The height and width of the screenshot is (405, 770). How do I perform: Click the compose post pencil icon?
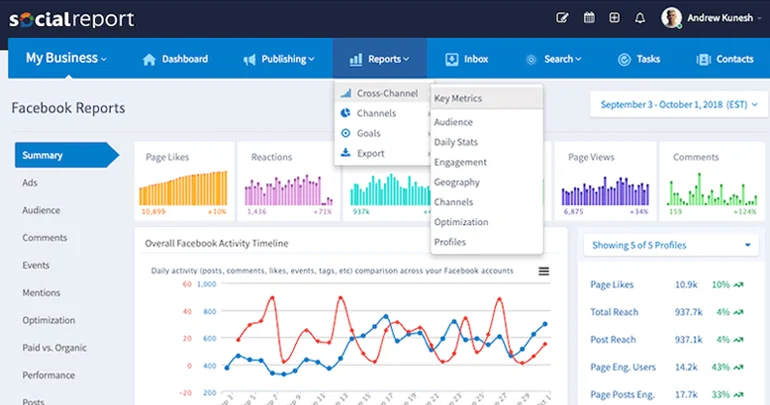(562, 18)
